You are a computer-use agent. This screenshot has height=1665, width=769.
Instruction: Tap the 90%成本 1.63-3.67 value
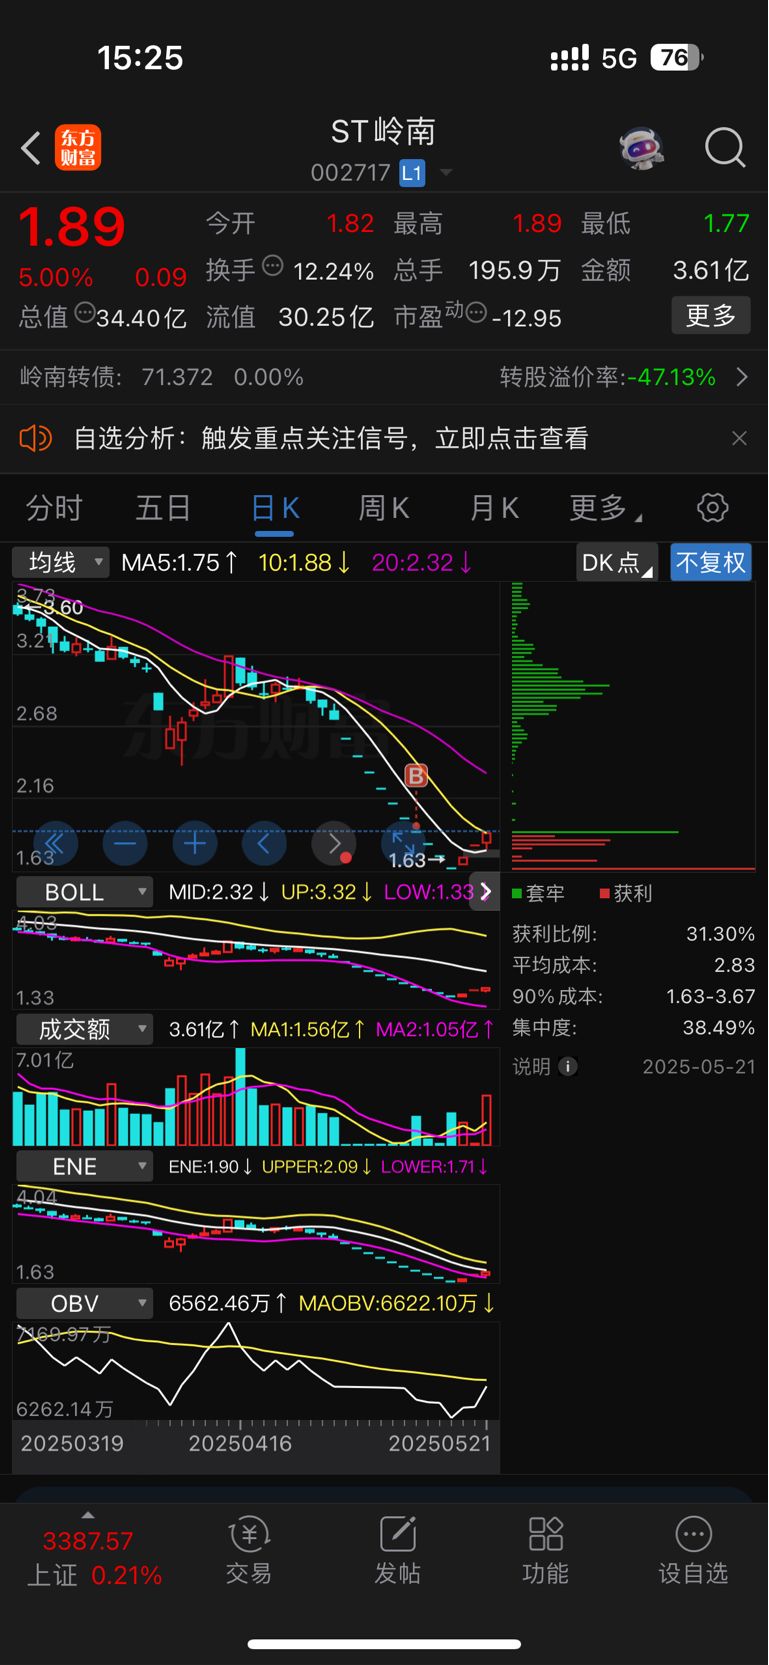711,996
